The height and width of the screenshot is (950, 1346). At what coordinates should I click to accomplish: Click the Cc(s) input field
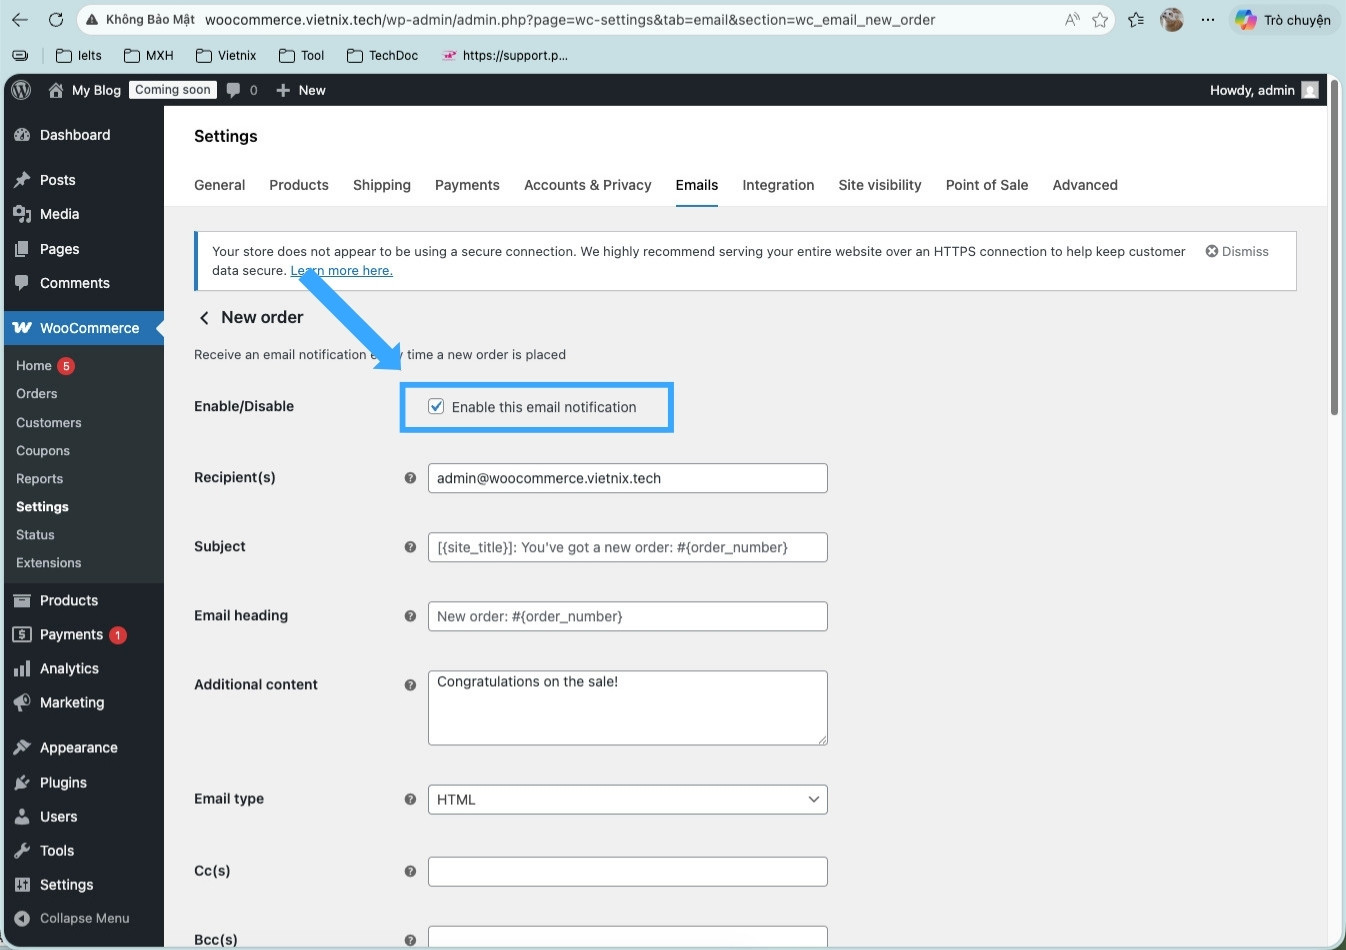(627, 871)
